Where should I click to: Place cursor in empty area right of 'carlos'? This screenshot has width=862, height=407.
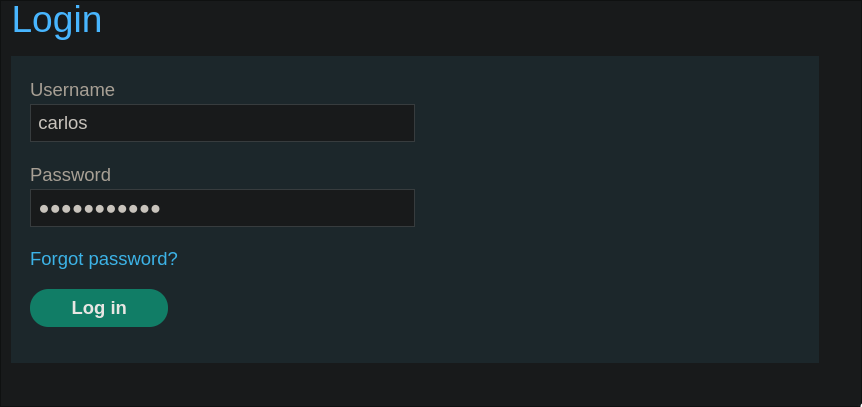[x=260, y=123]
